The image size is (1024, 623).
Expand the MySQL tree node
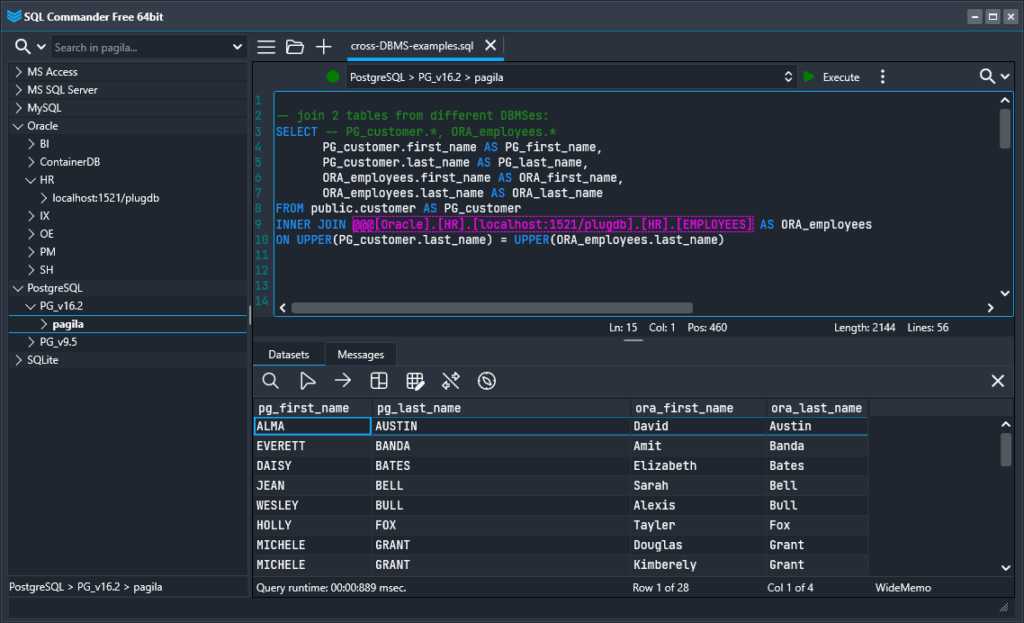click(x=17, y=107)
